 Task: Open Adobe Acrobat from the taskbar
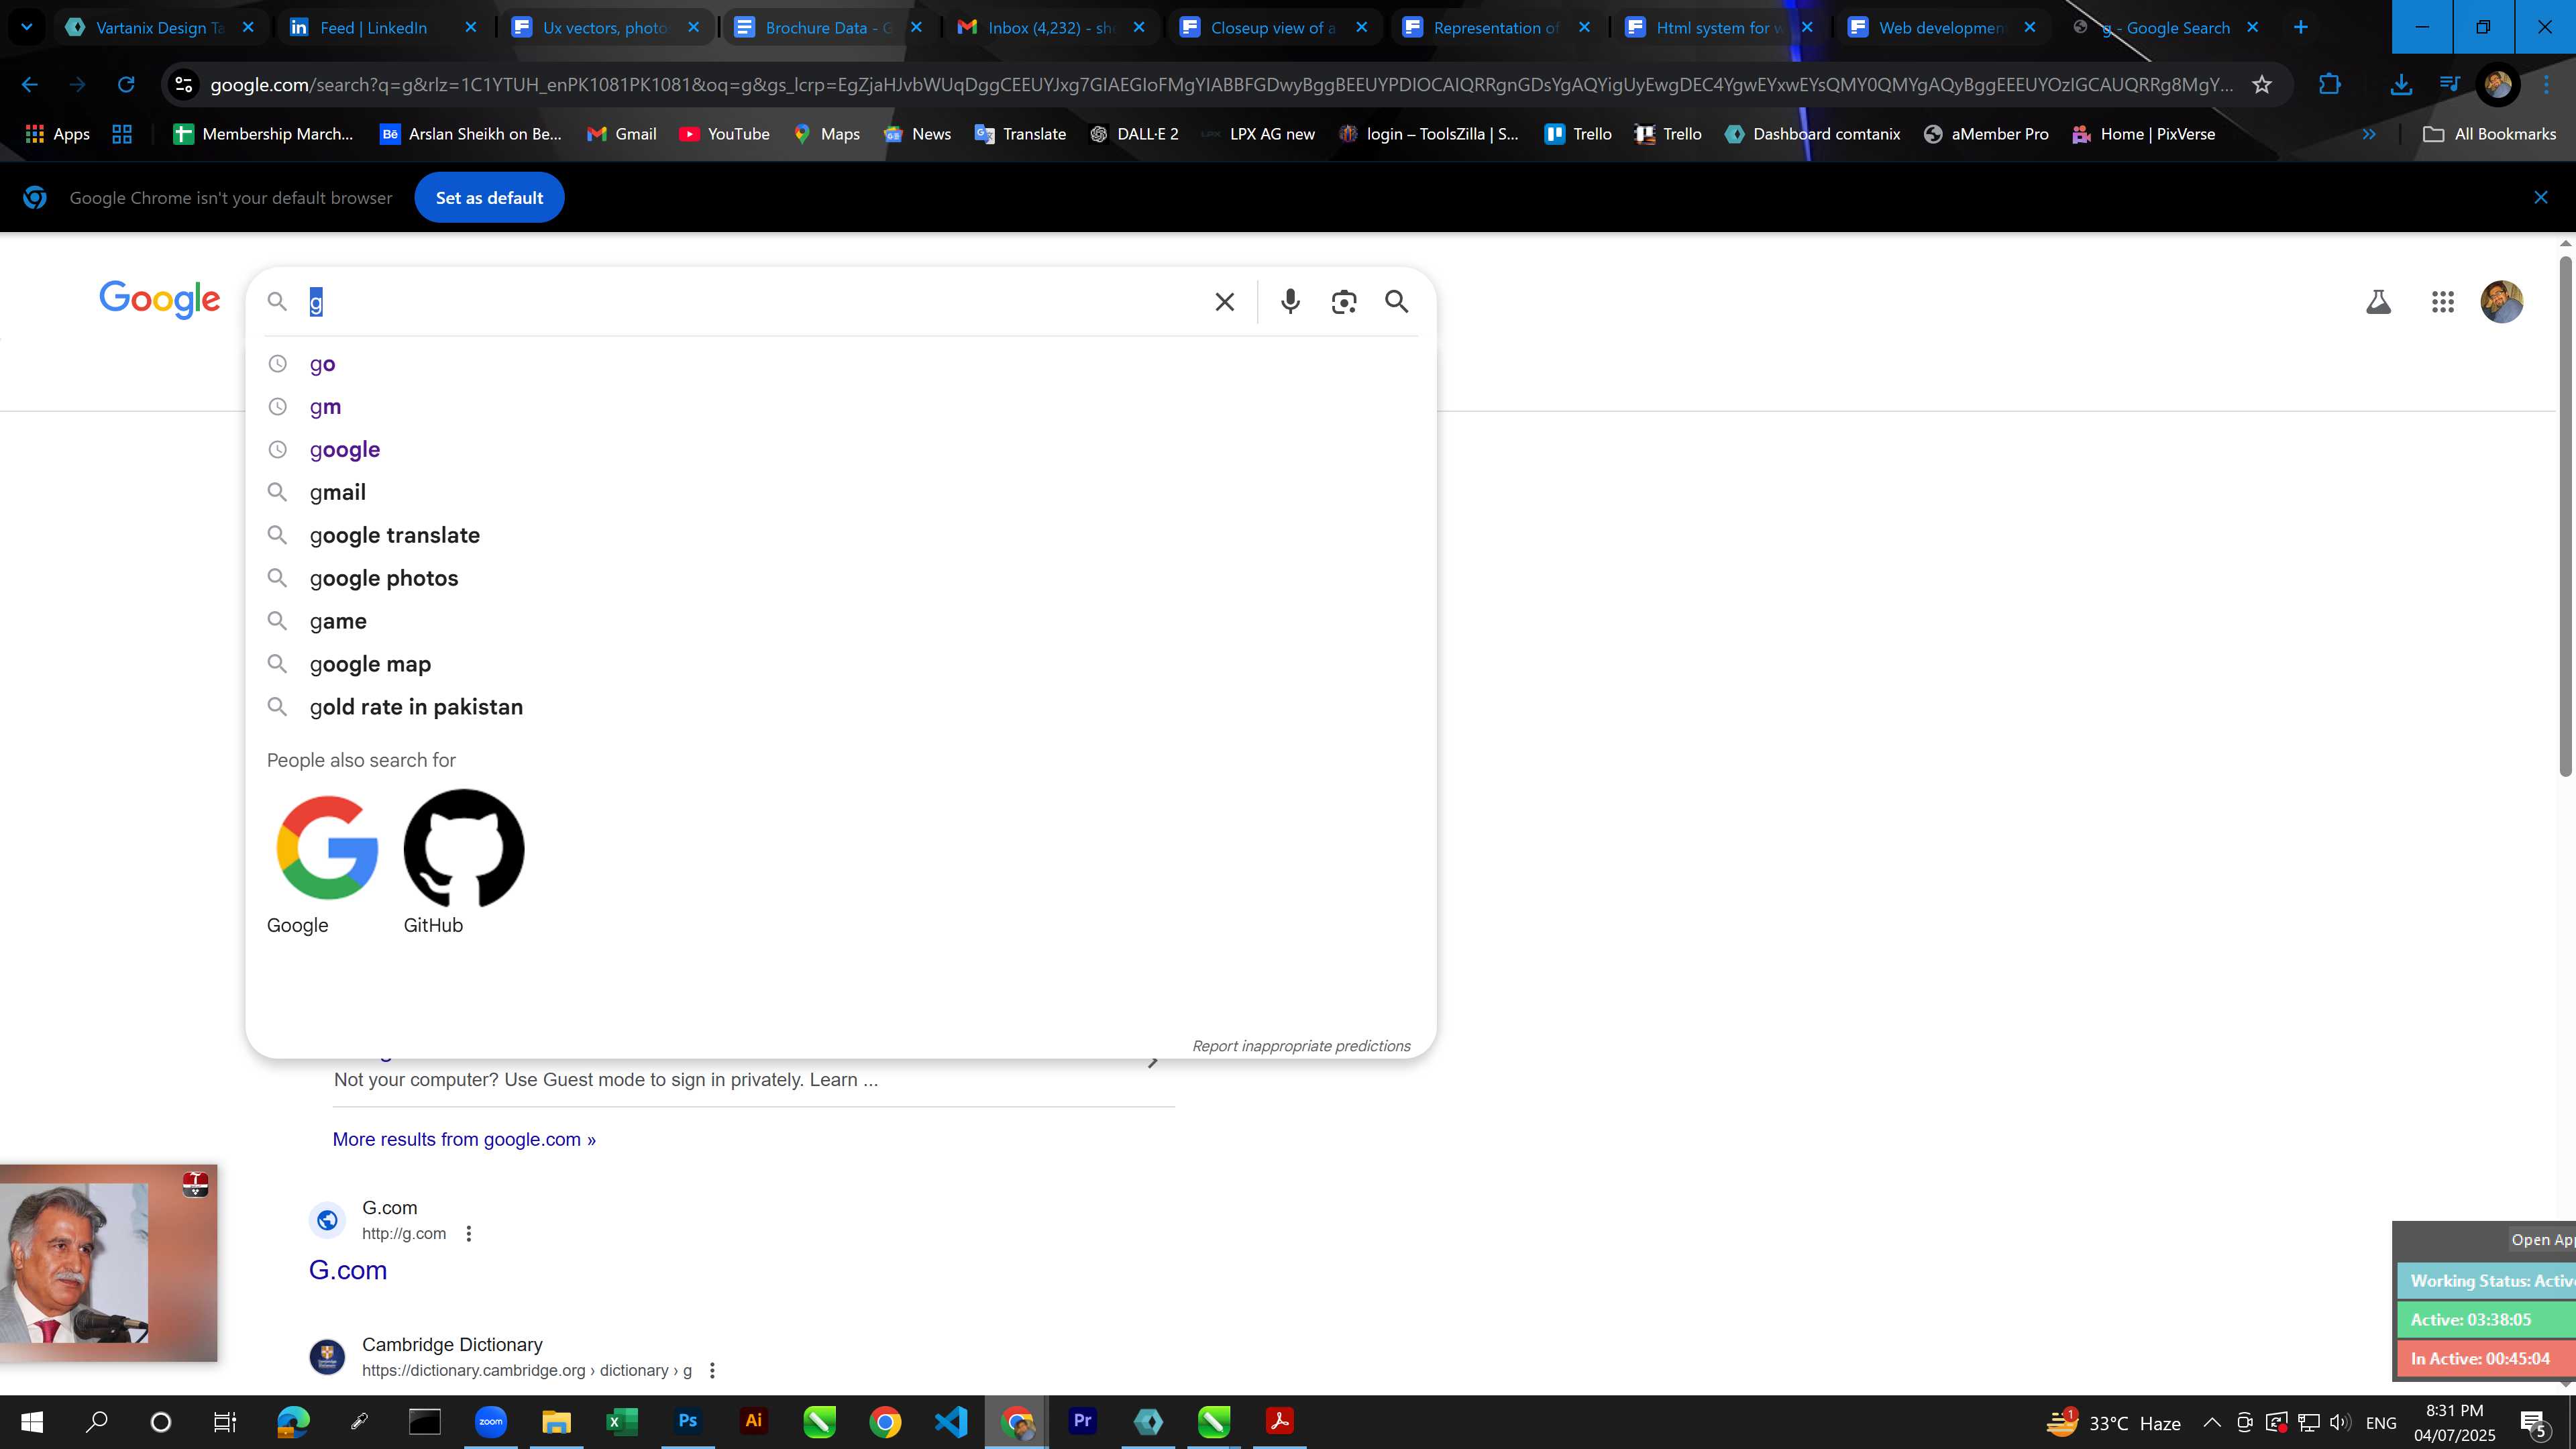click(x=1279, y=1421)
